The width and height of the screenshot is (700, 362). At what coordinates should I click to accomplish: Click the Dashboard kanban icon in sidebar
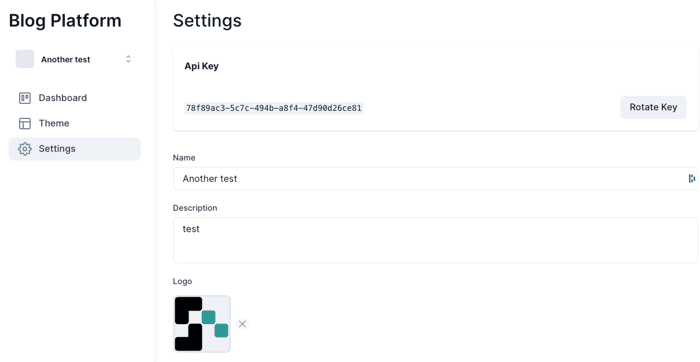(x=25, y=98)
